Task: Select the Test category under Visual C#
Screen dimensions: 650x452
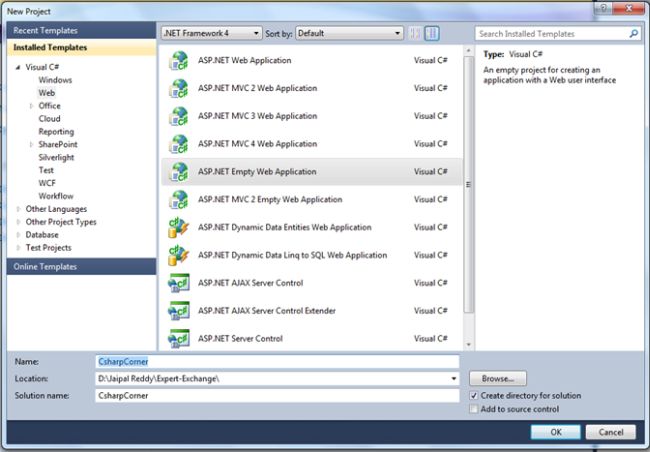Action: click(46, 170)
